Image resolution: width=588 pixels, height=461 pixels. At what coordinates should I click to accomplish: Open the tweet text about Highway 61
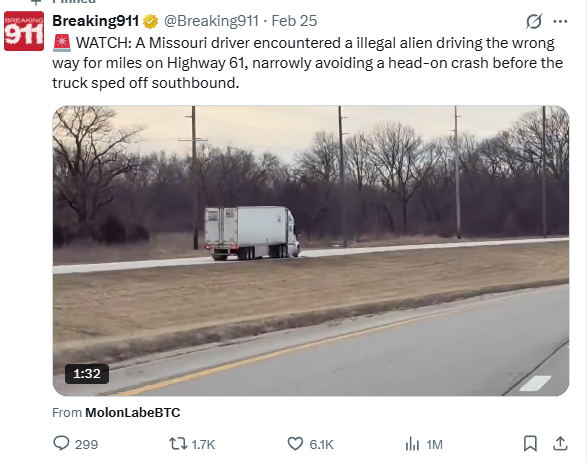tap(308, 63)
